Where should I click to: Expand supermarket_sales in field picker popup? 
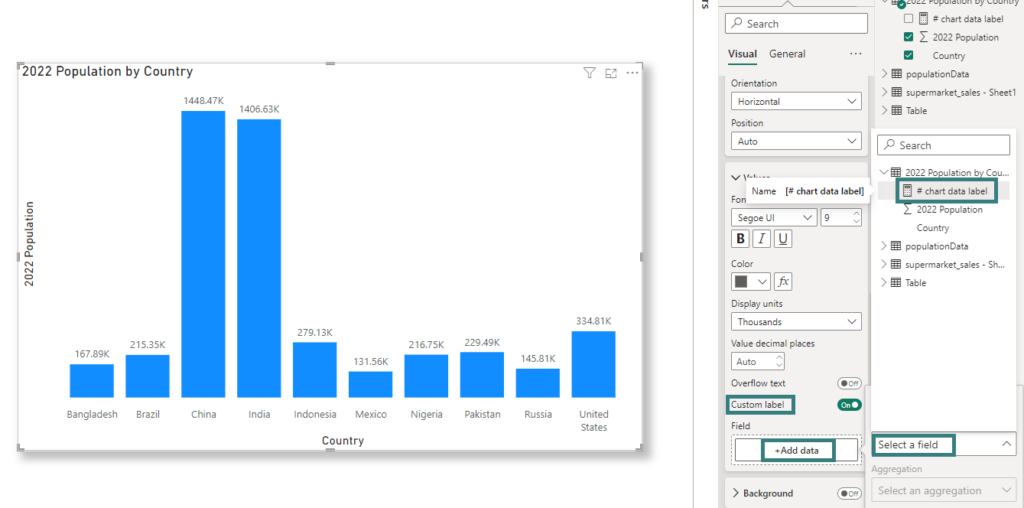884,264
